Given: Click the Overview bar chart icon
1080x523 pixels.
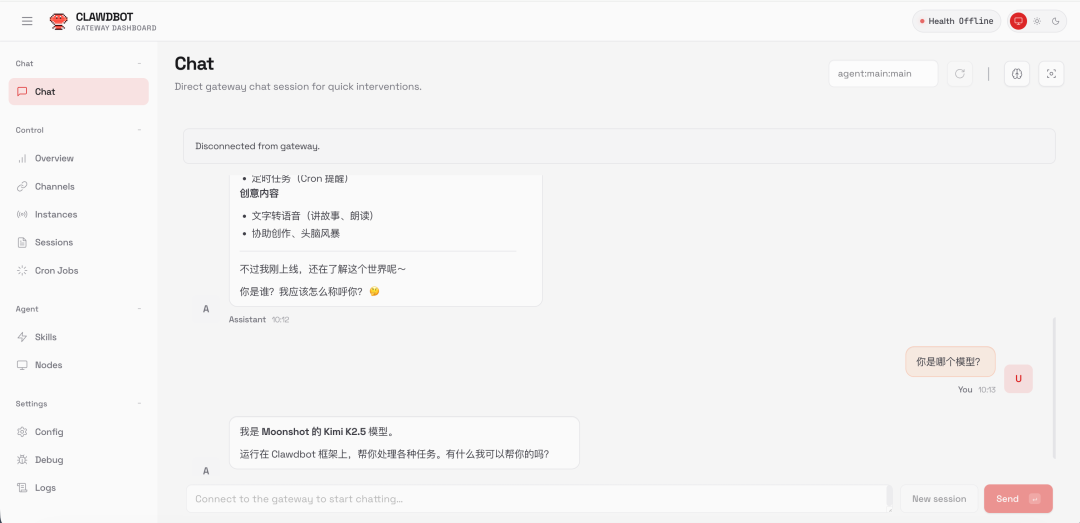Looking at the screenshot, I should pos(22,158).
